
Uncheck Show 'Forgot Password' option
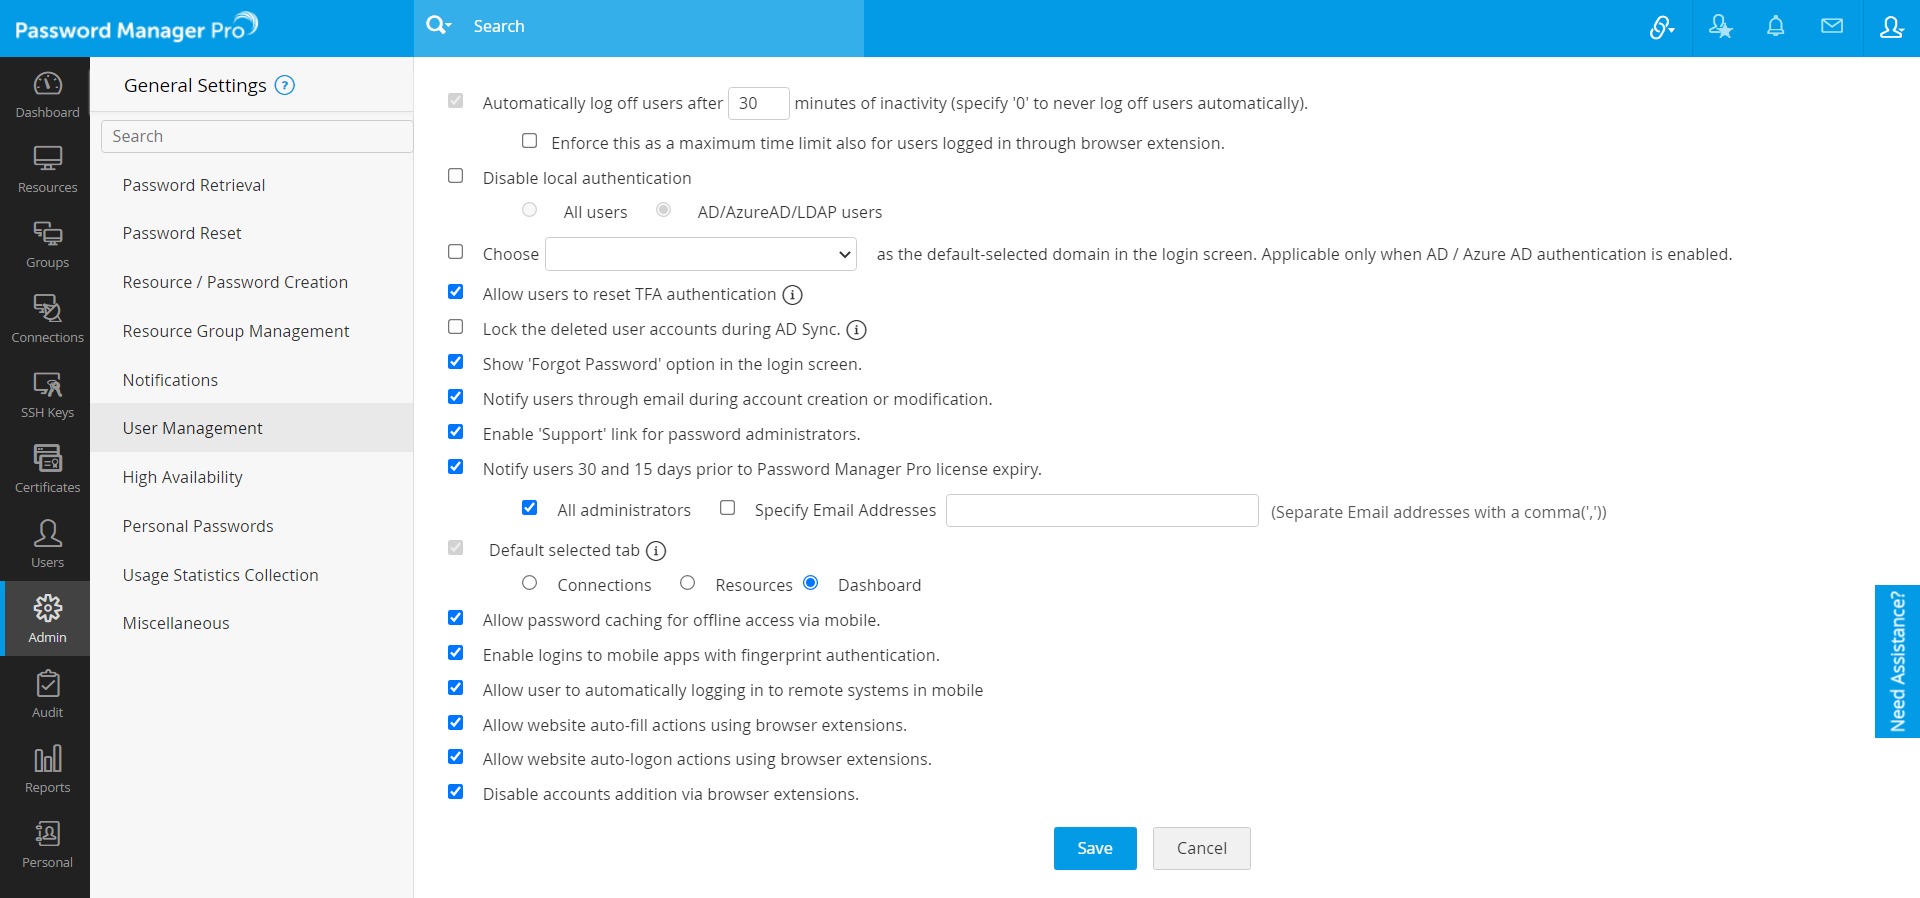click(x=456, y=362)
